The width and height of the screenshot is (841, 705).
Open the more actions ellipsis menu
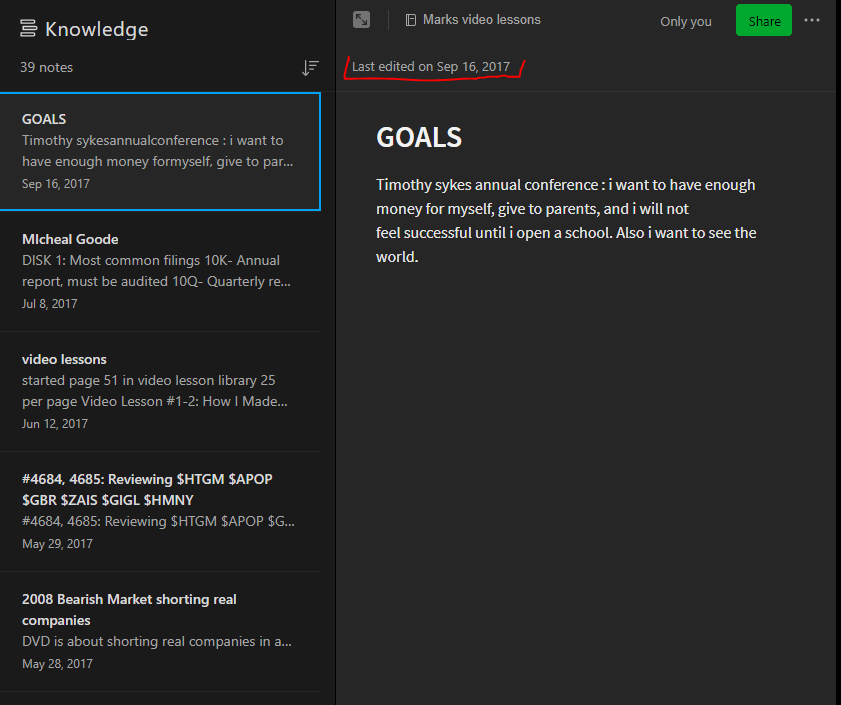coord(812,20)
